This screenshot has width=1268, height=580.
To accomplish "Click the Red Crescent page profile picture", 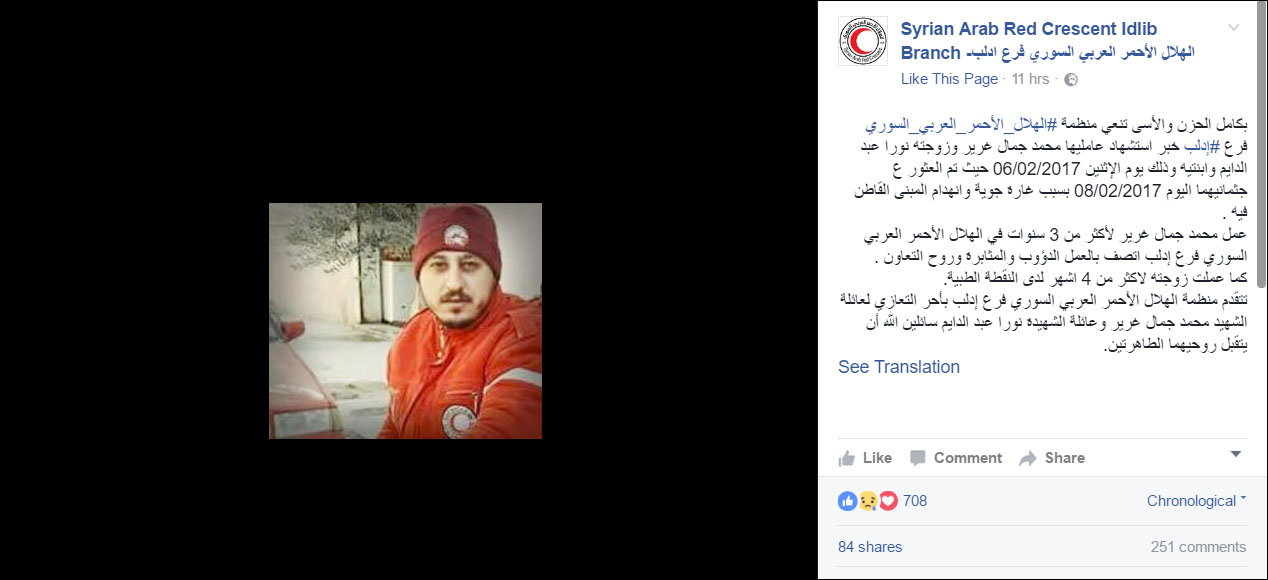I will coord(863,41).
